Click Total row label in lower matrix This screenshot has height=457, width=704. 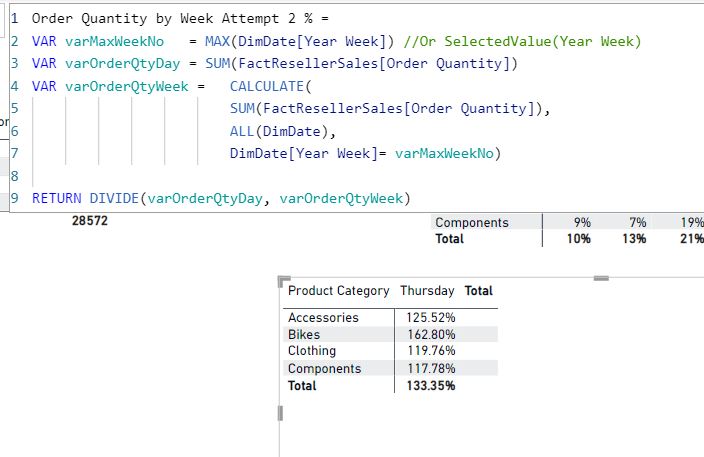(302, 386)
